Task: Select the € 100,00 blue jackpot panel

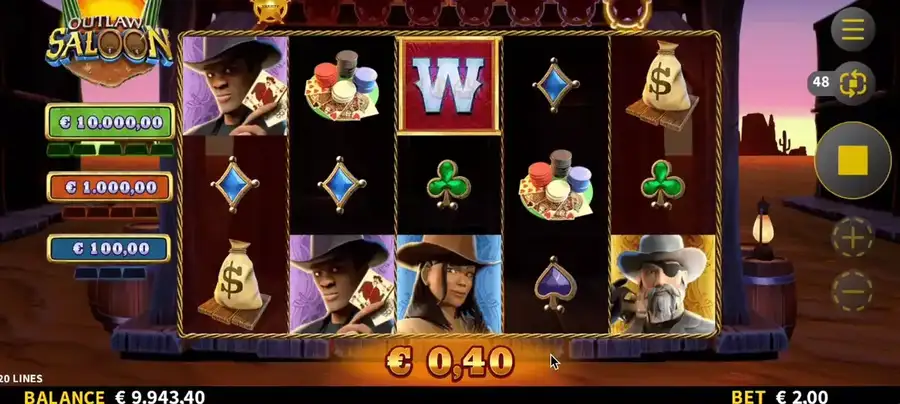Action: click(x=109, y=248)
